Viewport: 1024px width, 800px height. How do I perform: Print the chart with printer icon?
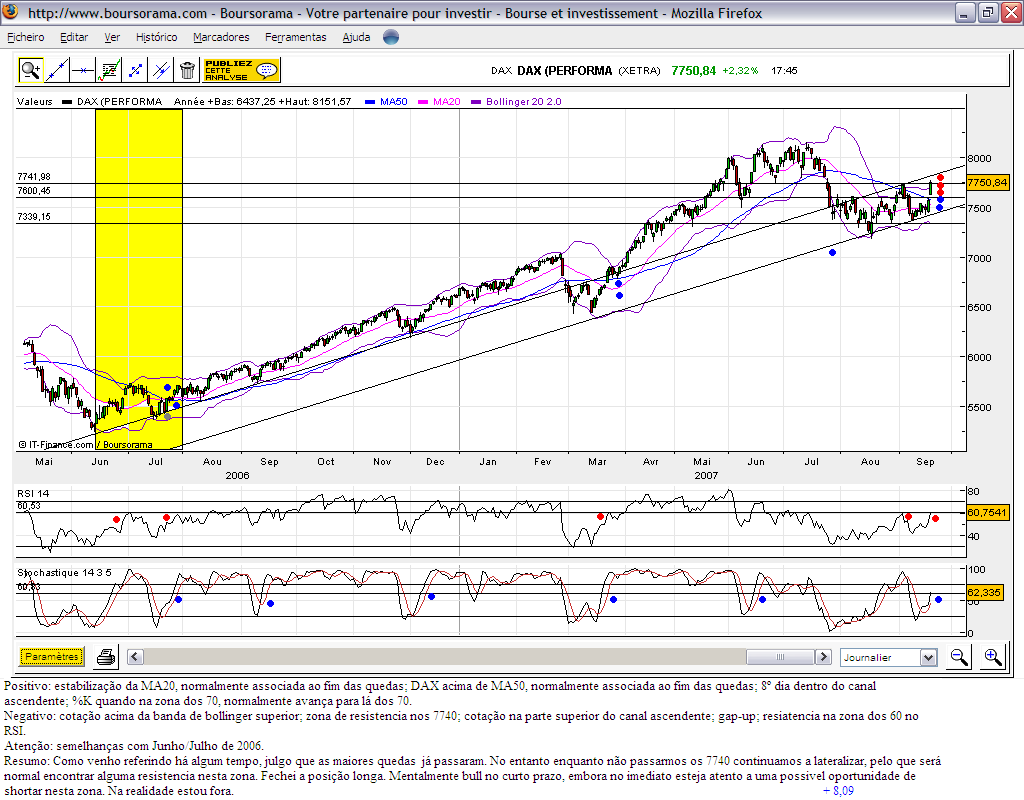click(x=106, y=657)
